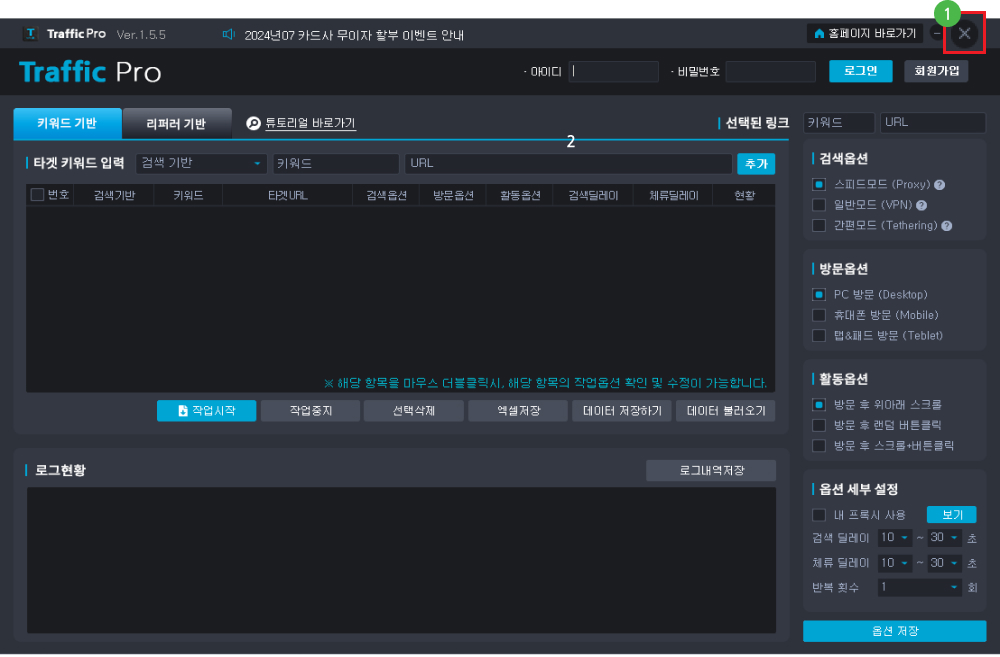Enable 내 프록시 사용 checkbox
The image size is (1000, 657).
click(x=819, y=515)
